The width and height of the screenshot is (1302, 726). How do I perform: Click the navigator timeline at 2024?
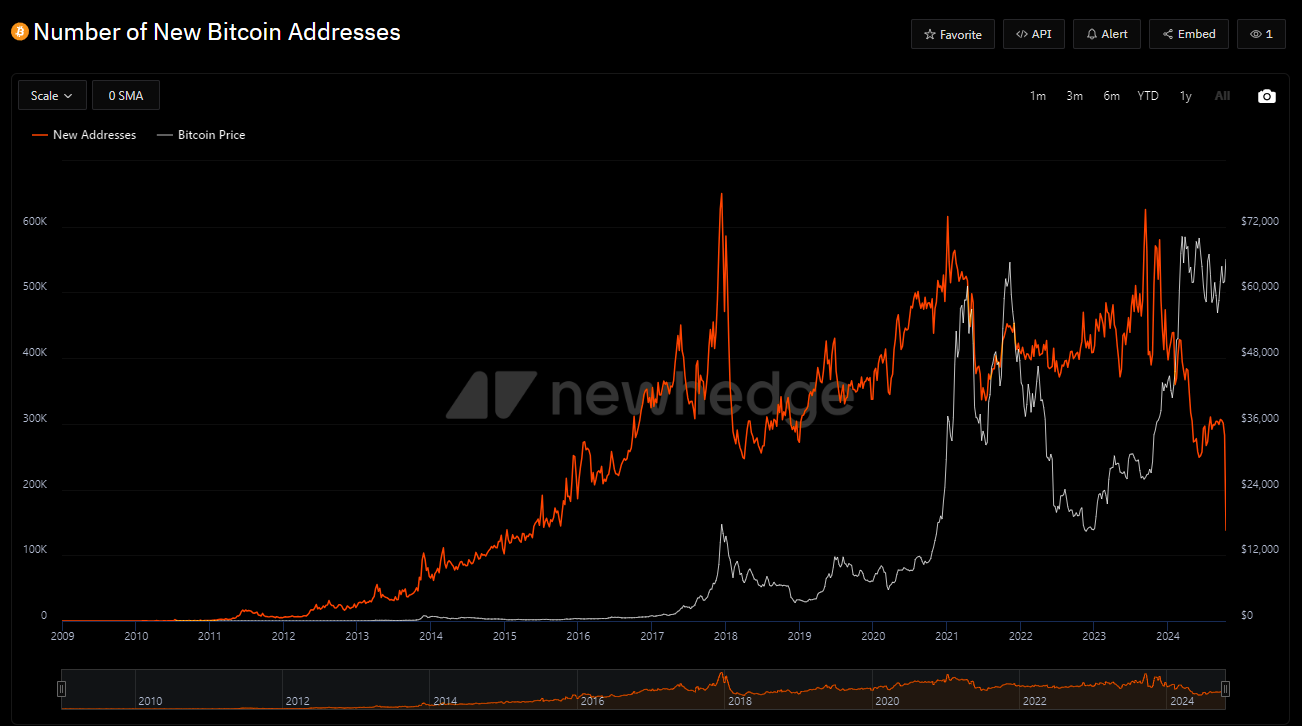click(1182, 702)
